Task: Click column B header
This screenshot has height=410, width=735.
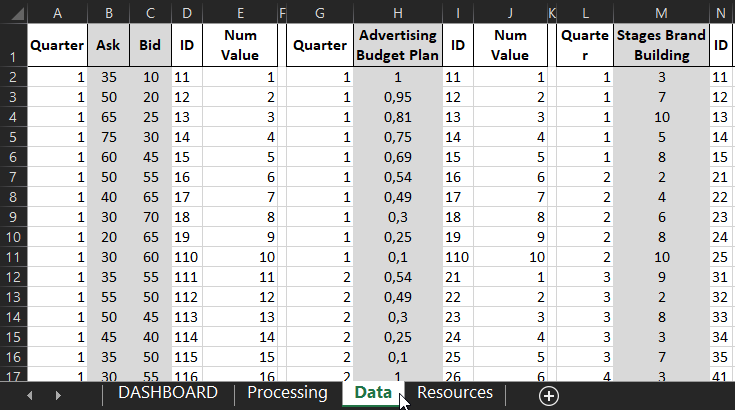Action: pyautogui.click(x=107, y=12)
